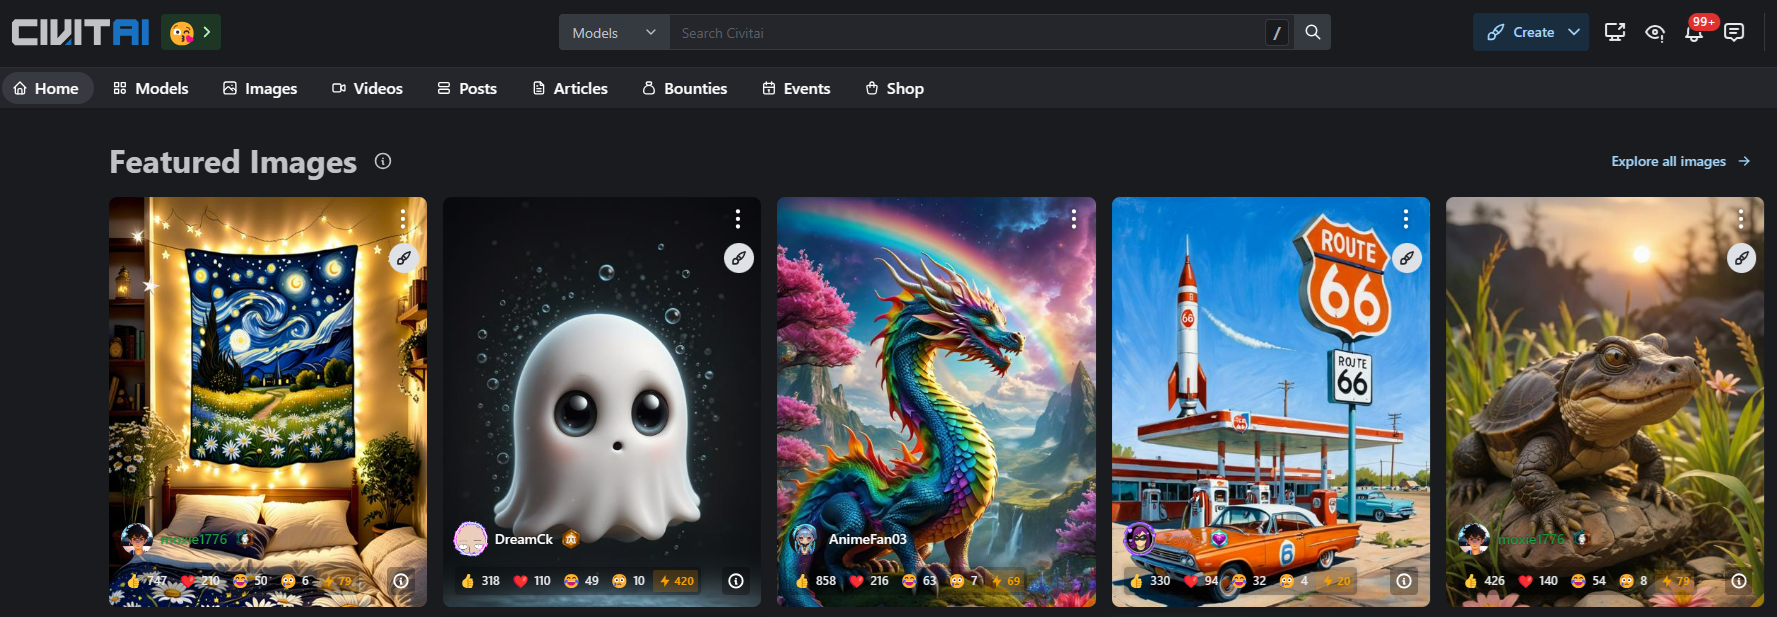Open the turtle at sunset image
1777x617 pixels.
[1605, 400]
